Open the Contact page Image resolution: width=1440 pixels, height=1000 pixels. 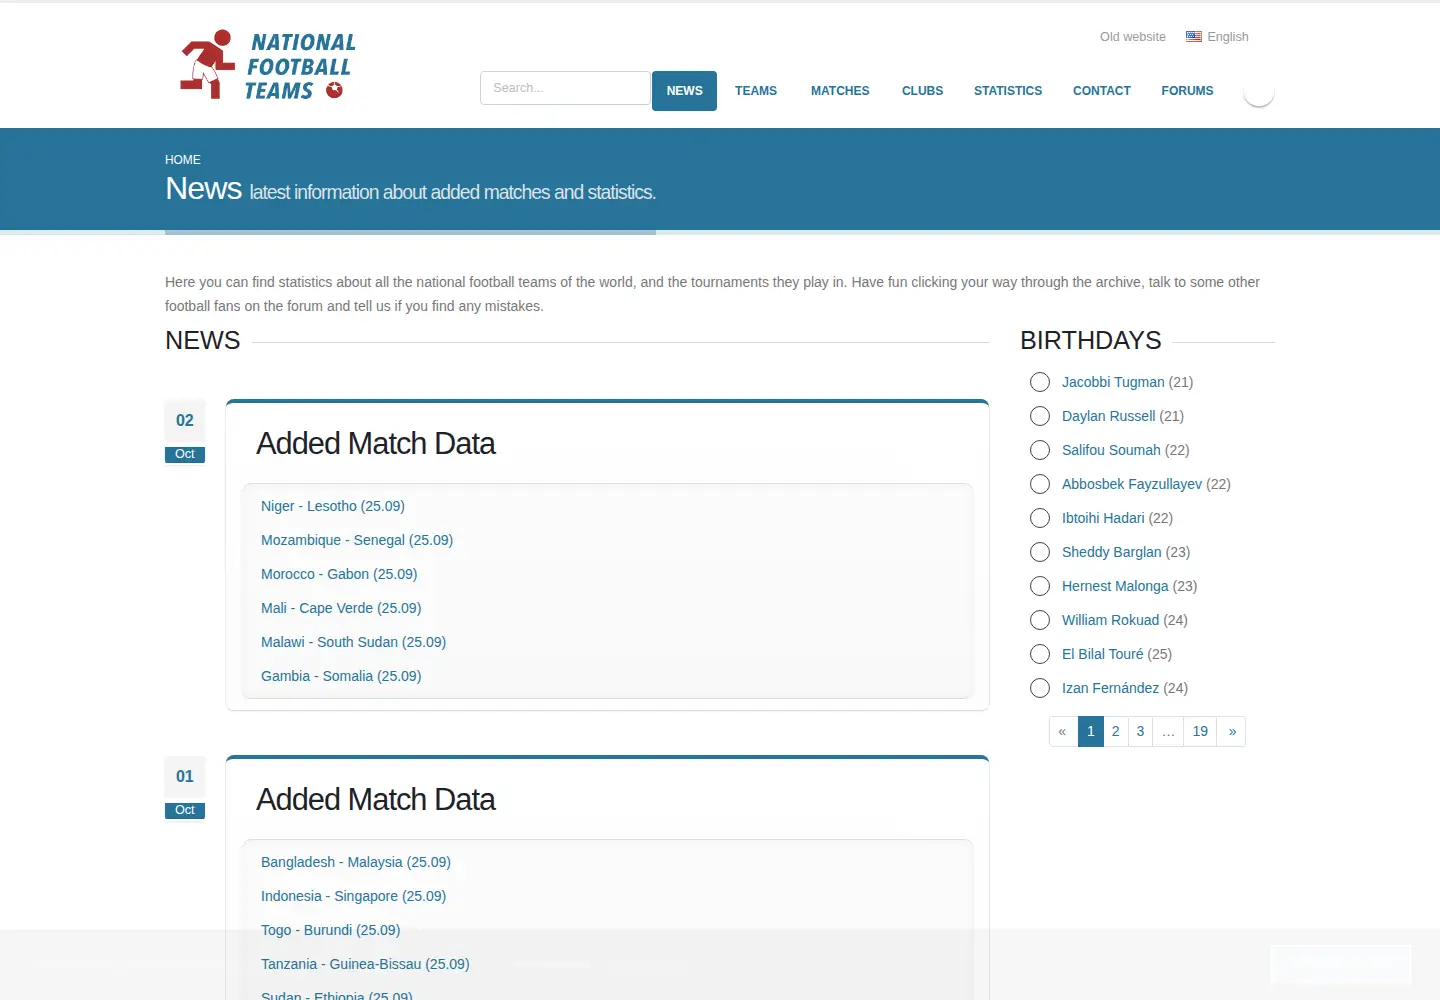click(x=1102, y=91)
